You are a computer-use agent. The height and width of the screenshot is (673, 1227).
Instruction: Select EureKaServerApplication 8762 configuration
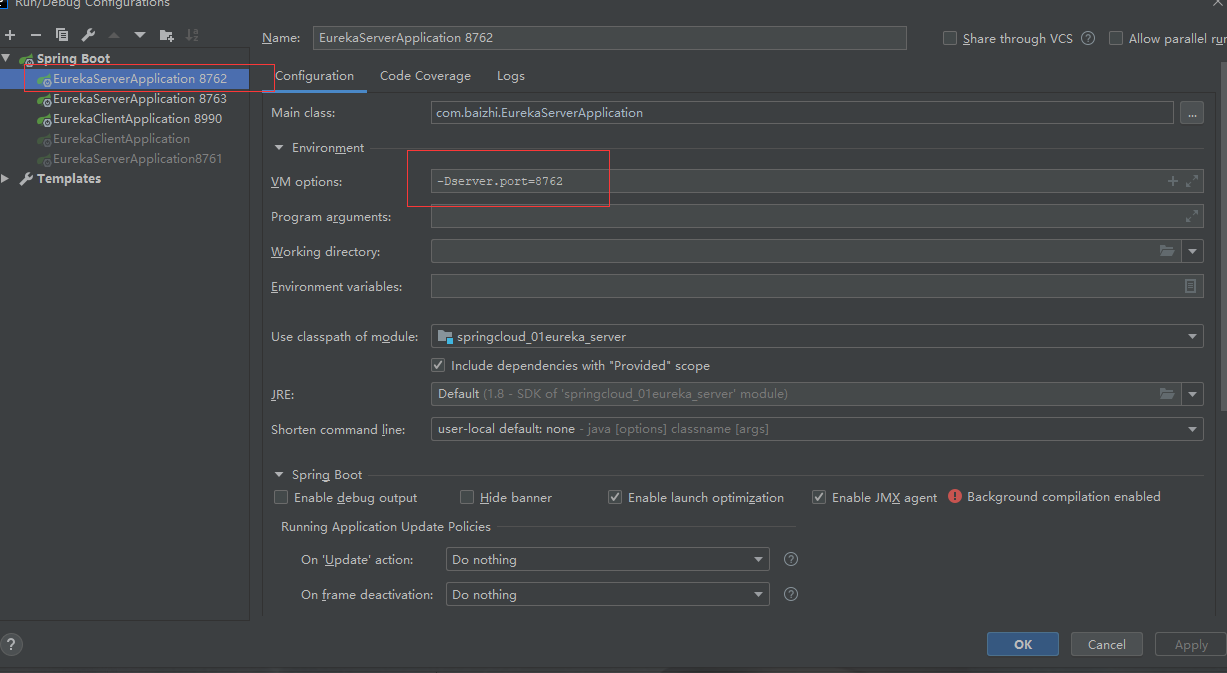[140, 78]
